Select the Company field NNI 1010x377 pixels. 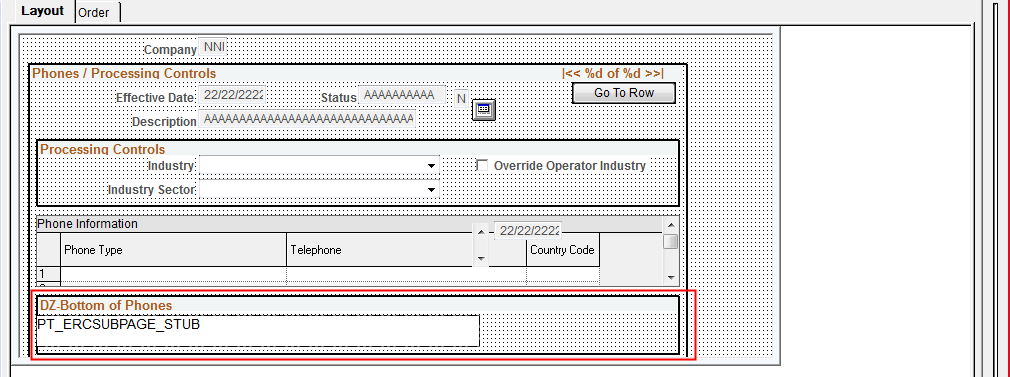pos(214,47)
